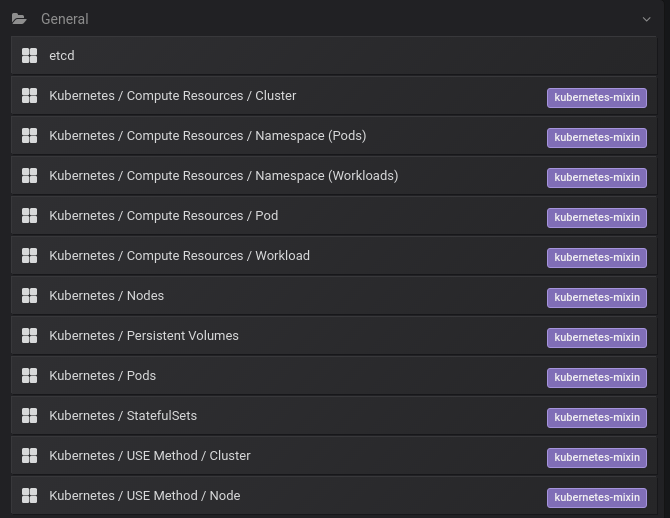The height and width of the screenshot is (518, 670).
Task: Click the dashboard icon next to etcd
Action: pyautogui.click(x=29, y=56)
